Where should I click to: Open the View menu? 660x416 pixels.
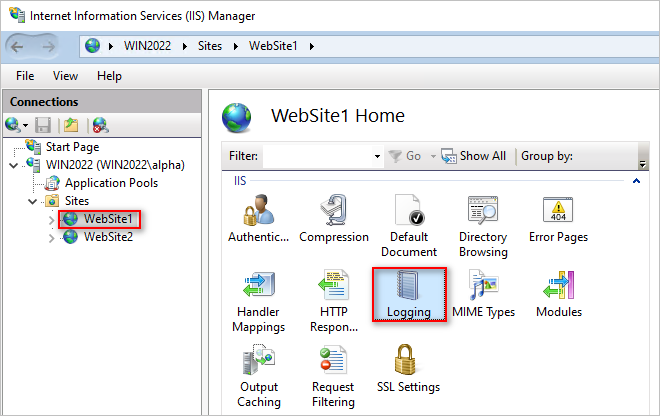point(65,76)
